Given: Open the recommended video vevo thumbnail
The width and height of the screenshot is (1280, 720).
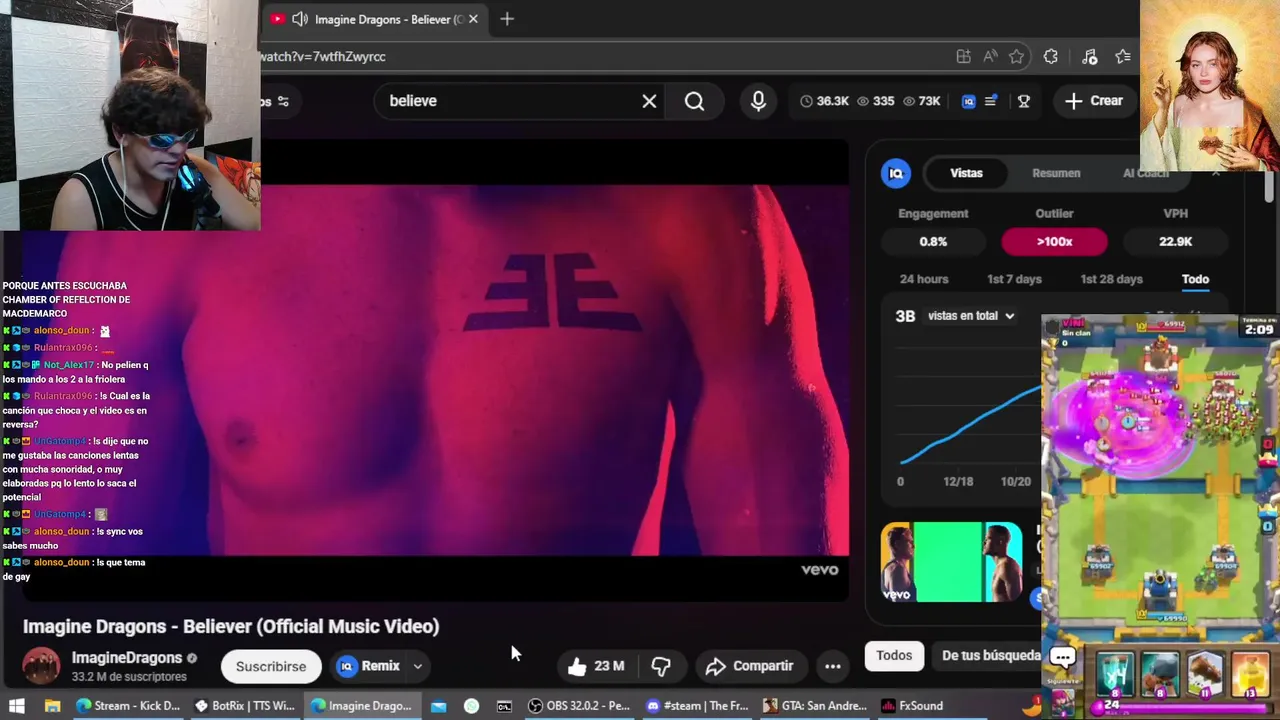Looking at the screenshot, I should [x=951, y=562].
